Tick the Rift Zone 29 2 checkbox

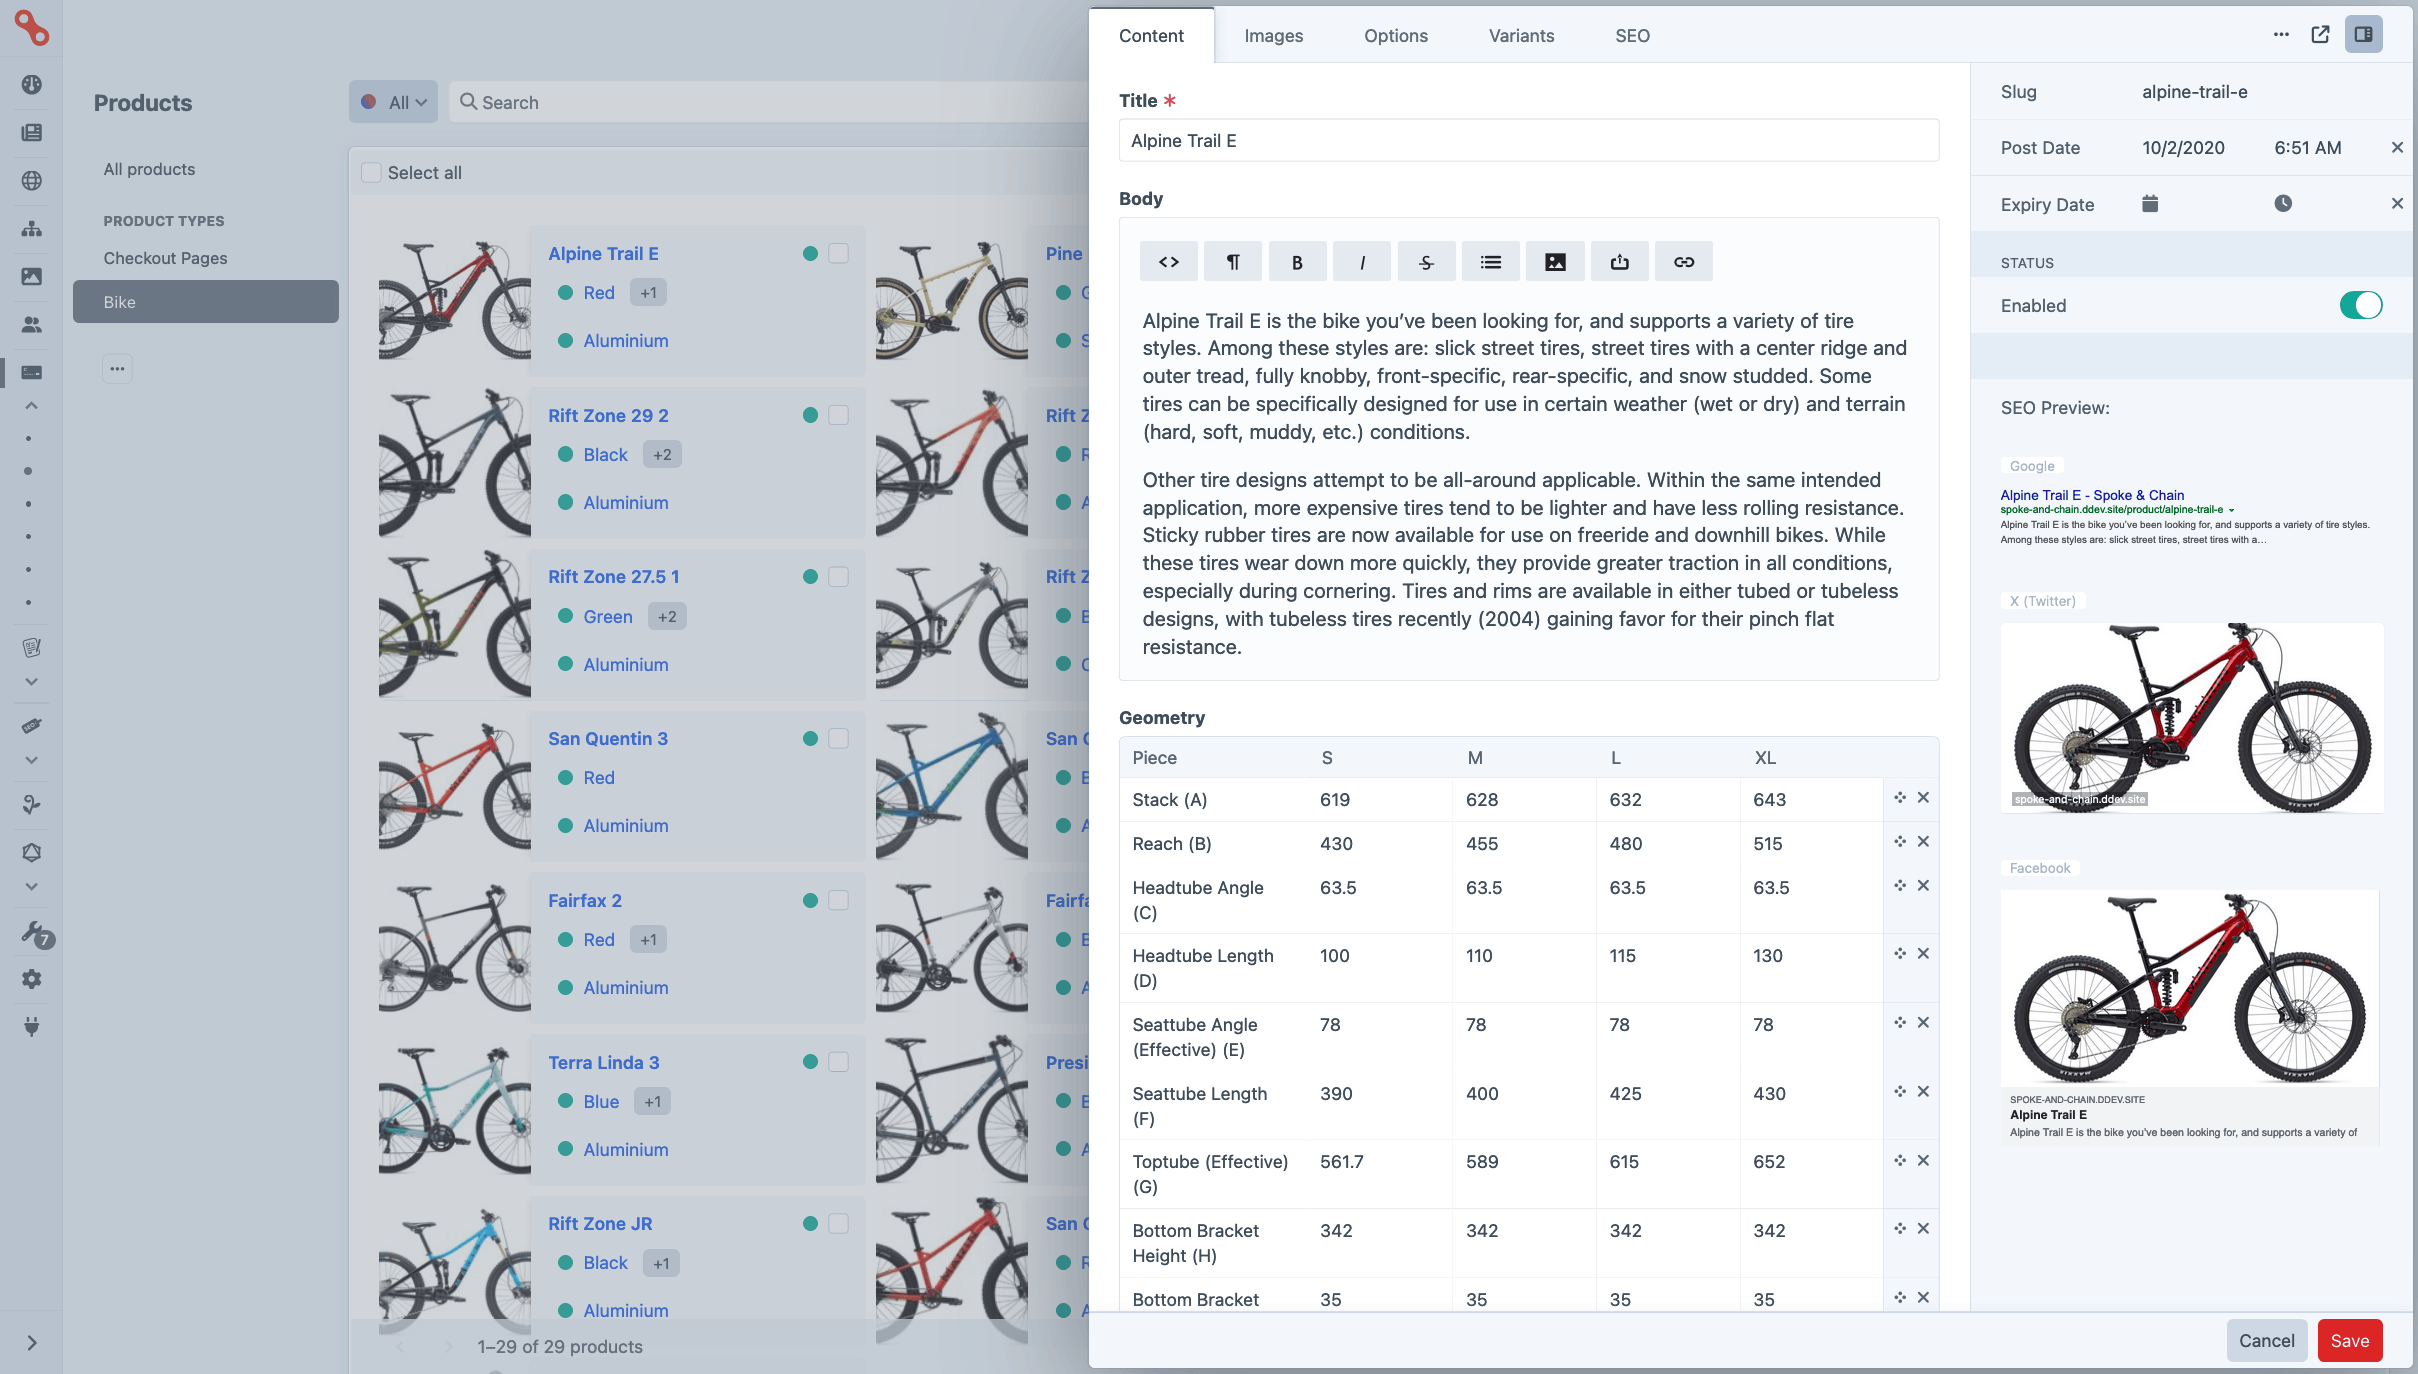[x=839, y=415]
